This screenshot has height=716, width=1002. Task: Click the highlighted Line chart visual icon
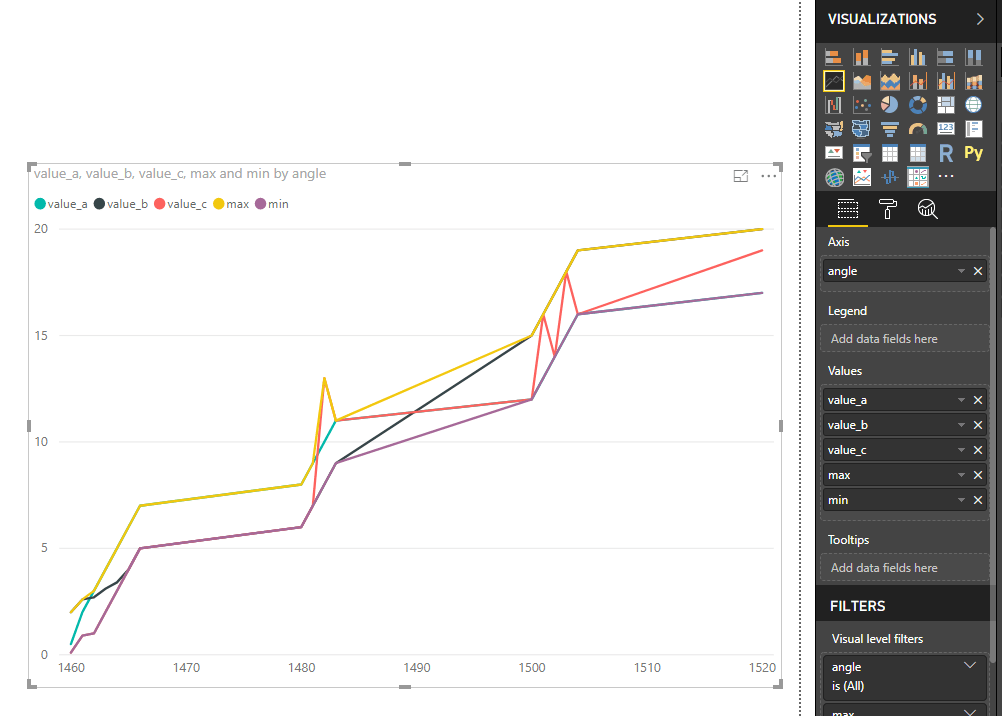[833, 81]
